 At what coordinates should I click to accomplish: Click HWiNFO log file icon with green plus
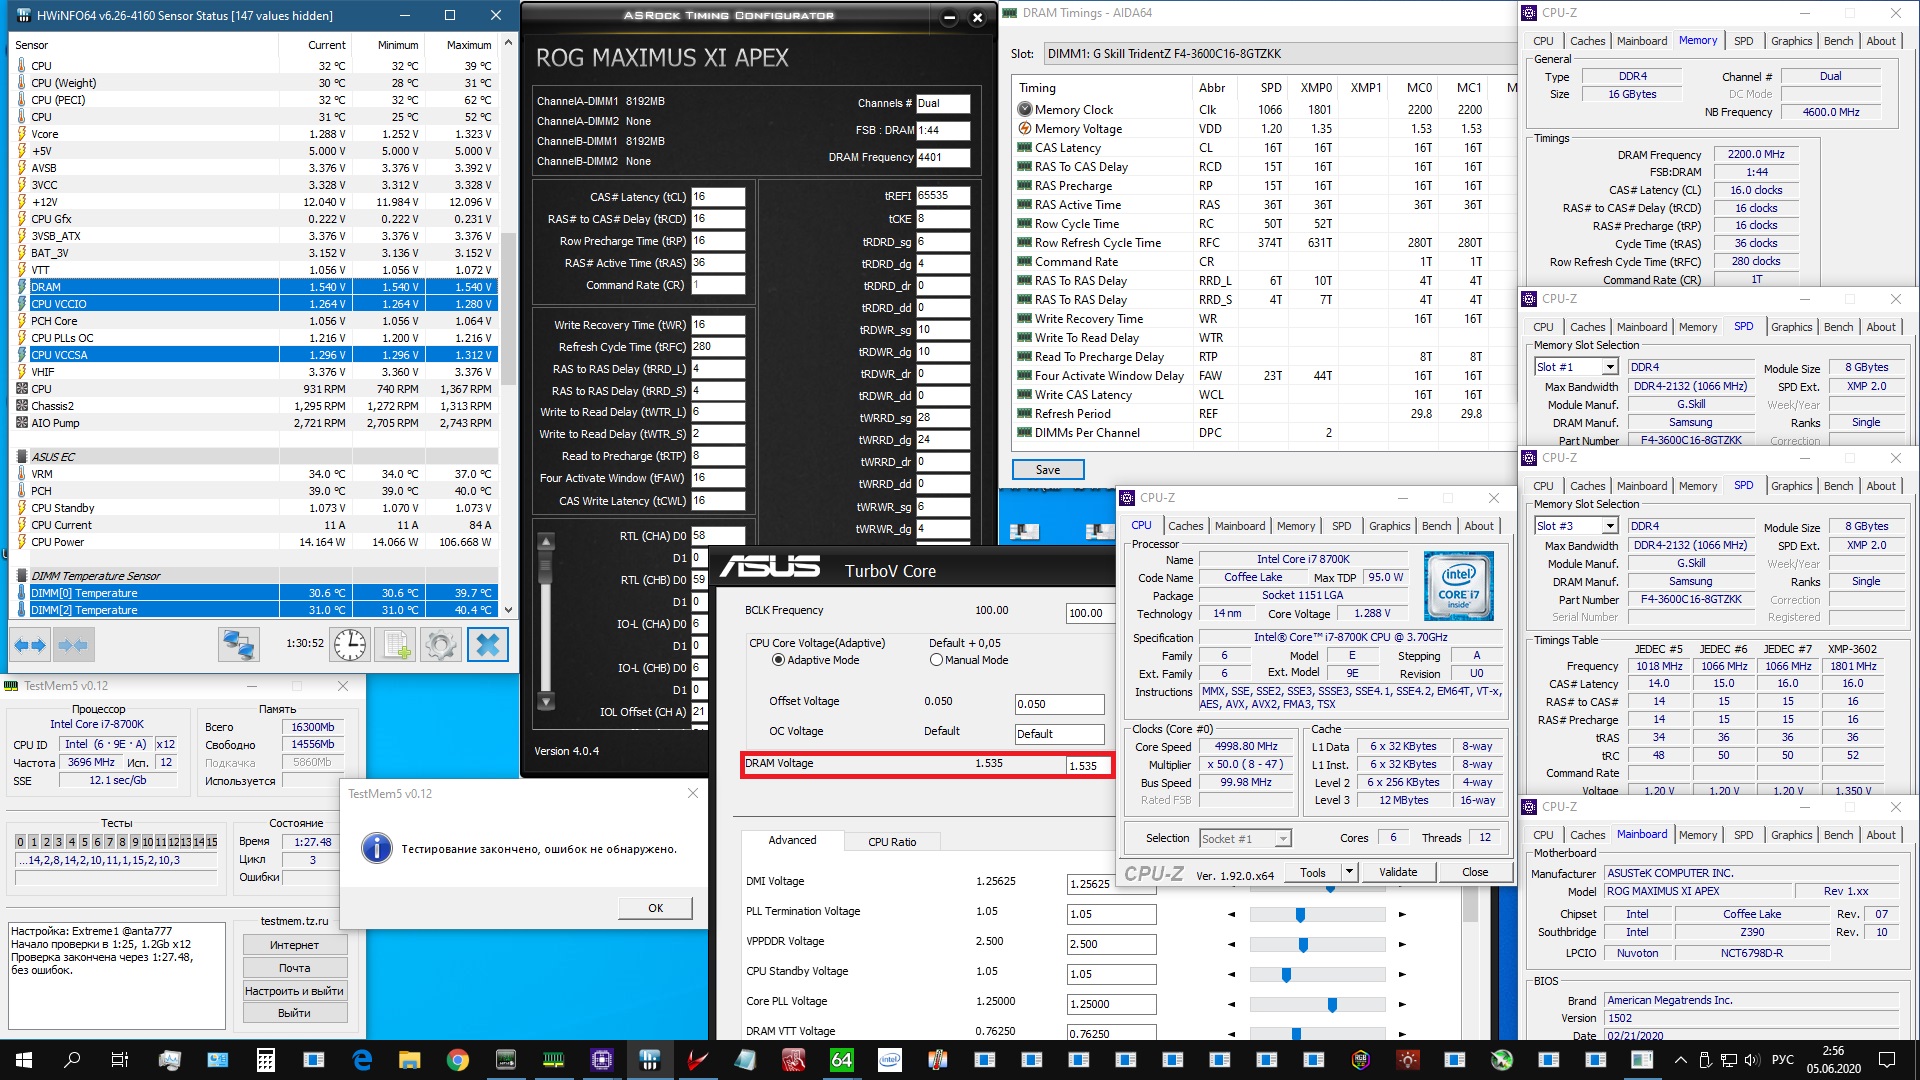[397, 645]
